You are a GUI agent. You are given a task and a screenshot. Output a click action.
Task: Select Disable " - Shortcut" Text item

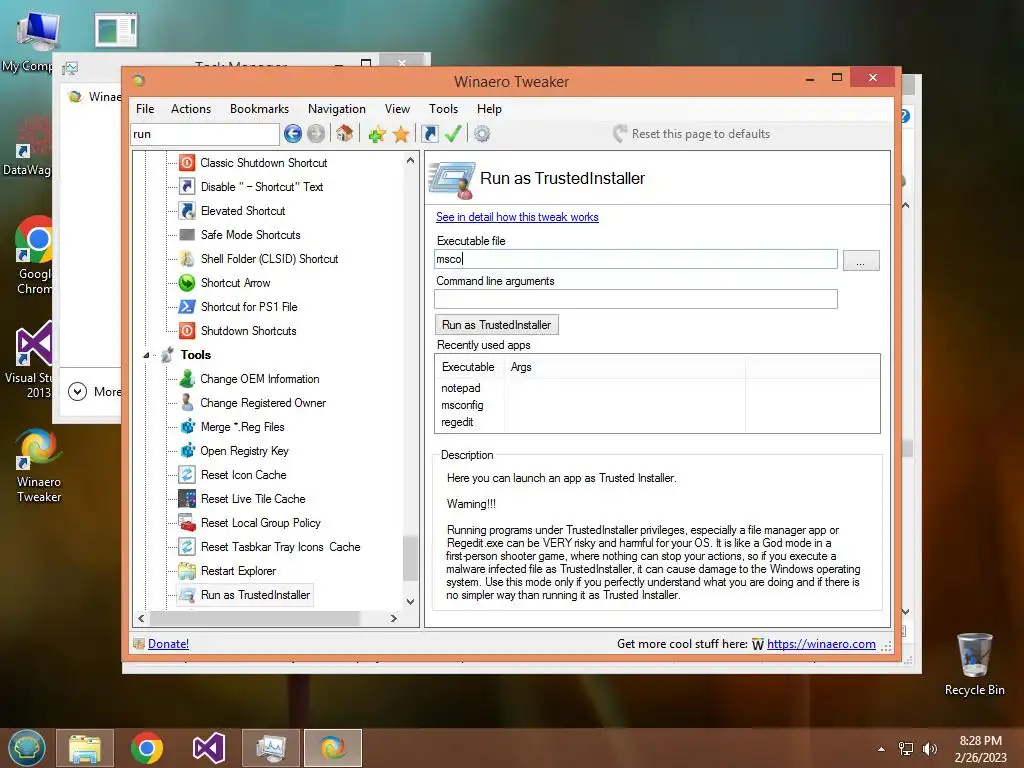coord(262,187)
